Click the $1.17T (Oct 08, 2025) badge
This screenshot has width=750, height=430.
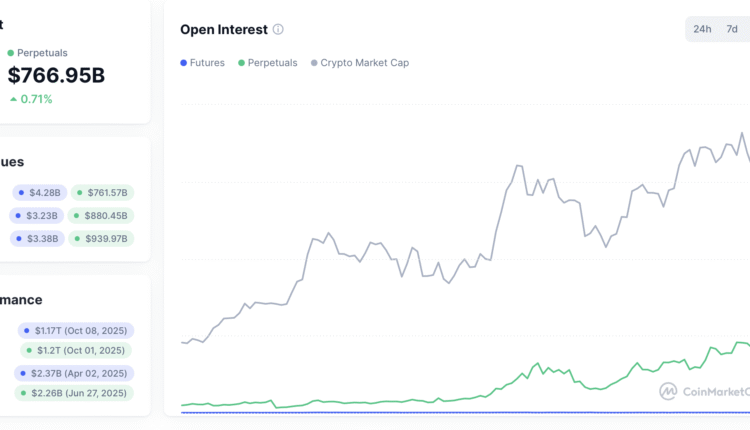tap(76, 330)
